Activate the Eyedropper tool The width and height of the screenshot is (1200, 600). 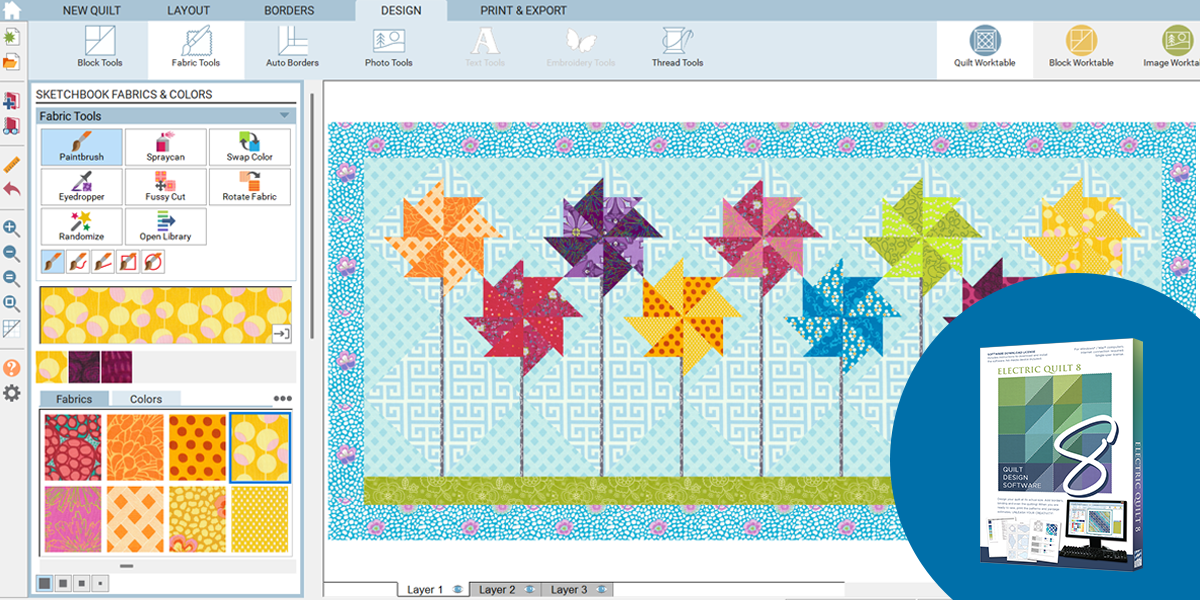(81, 187)
